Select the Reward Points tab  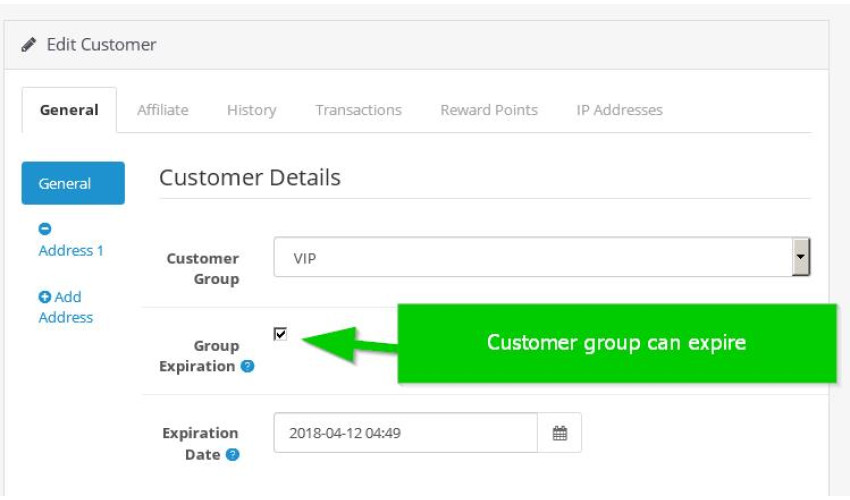tap(489, 110)
